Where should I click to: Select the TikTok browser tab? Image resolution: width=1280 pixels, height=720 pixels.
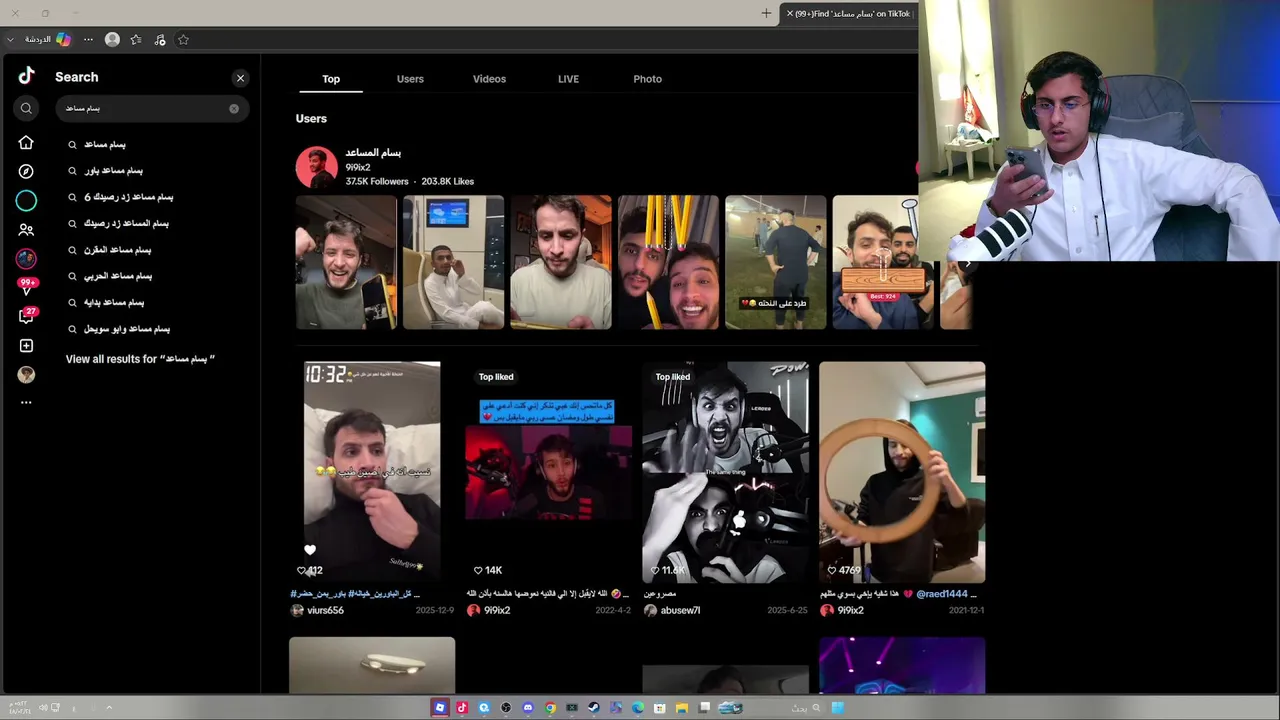[x=849, y=13]
